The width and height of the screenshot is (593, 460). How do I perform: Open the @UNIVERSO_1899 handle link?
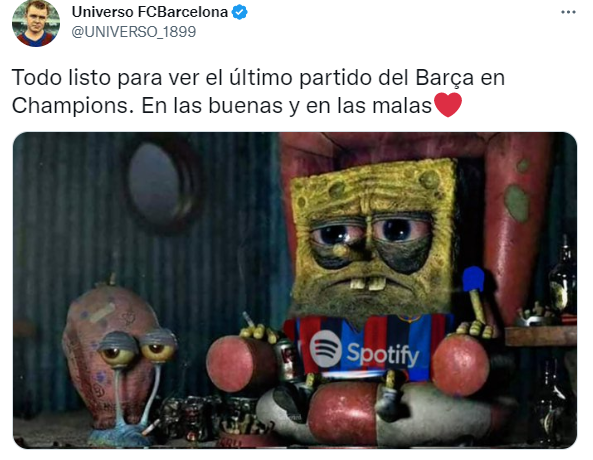[134, 32]
